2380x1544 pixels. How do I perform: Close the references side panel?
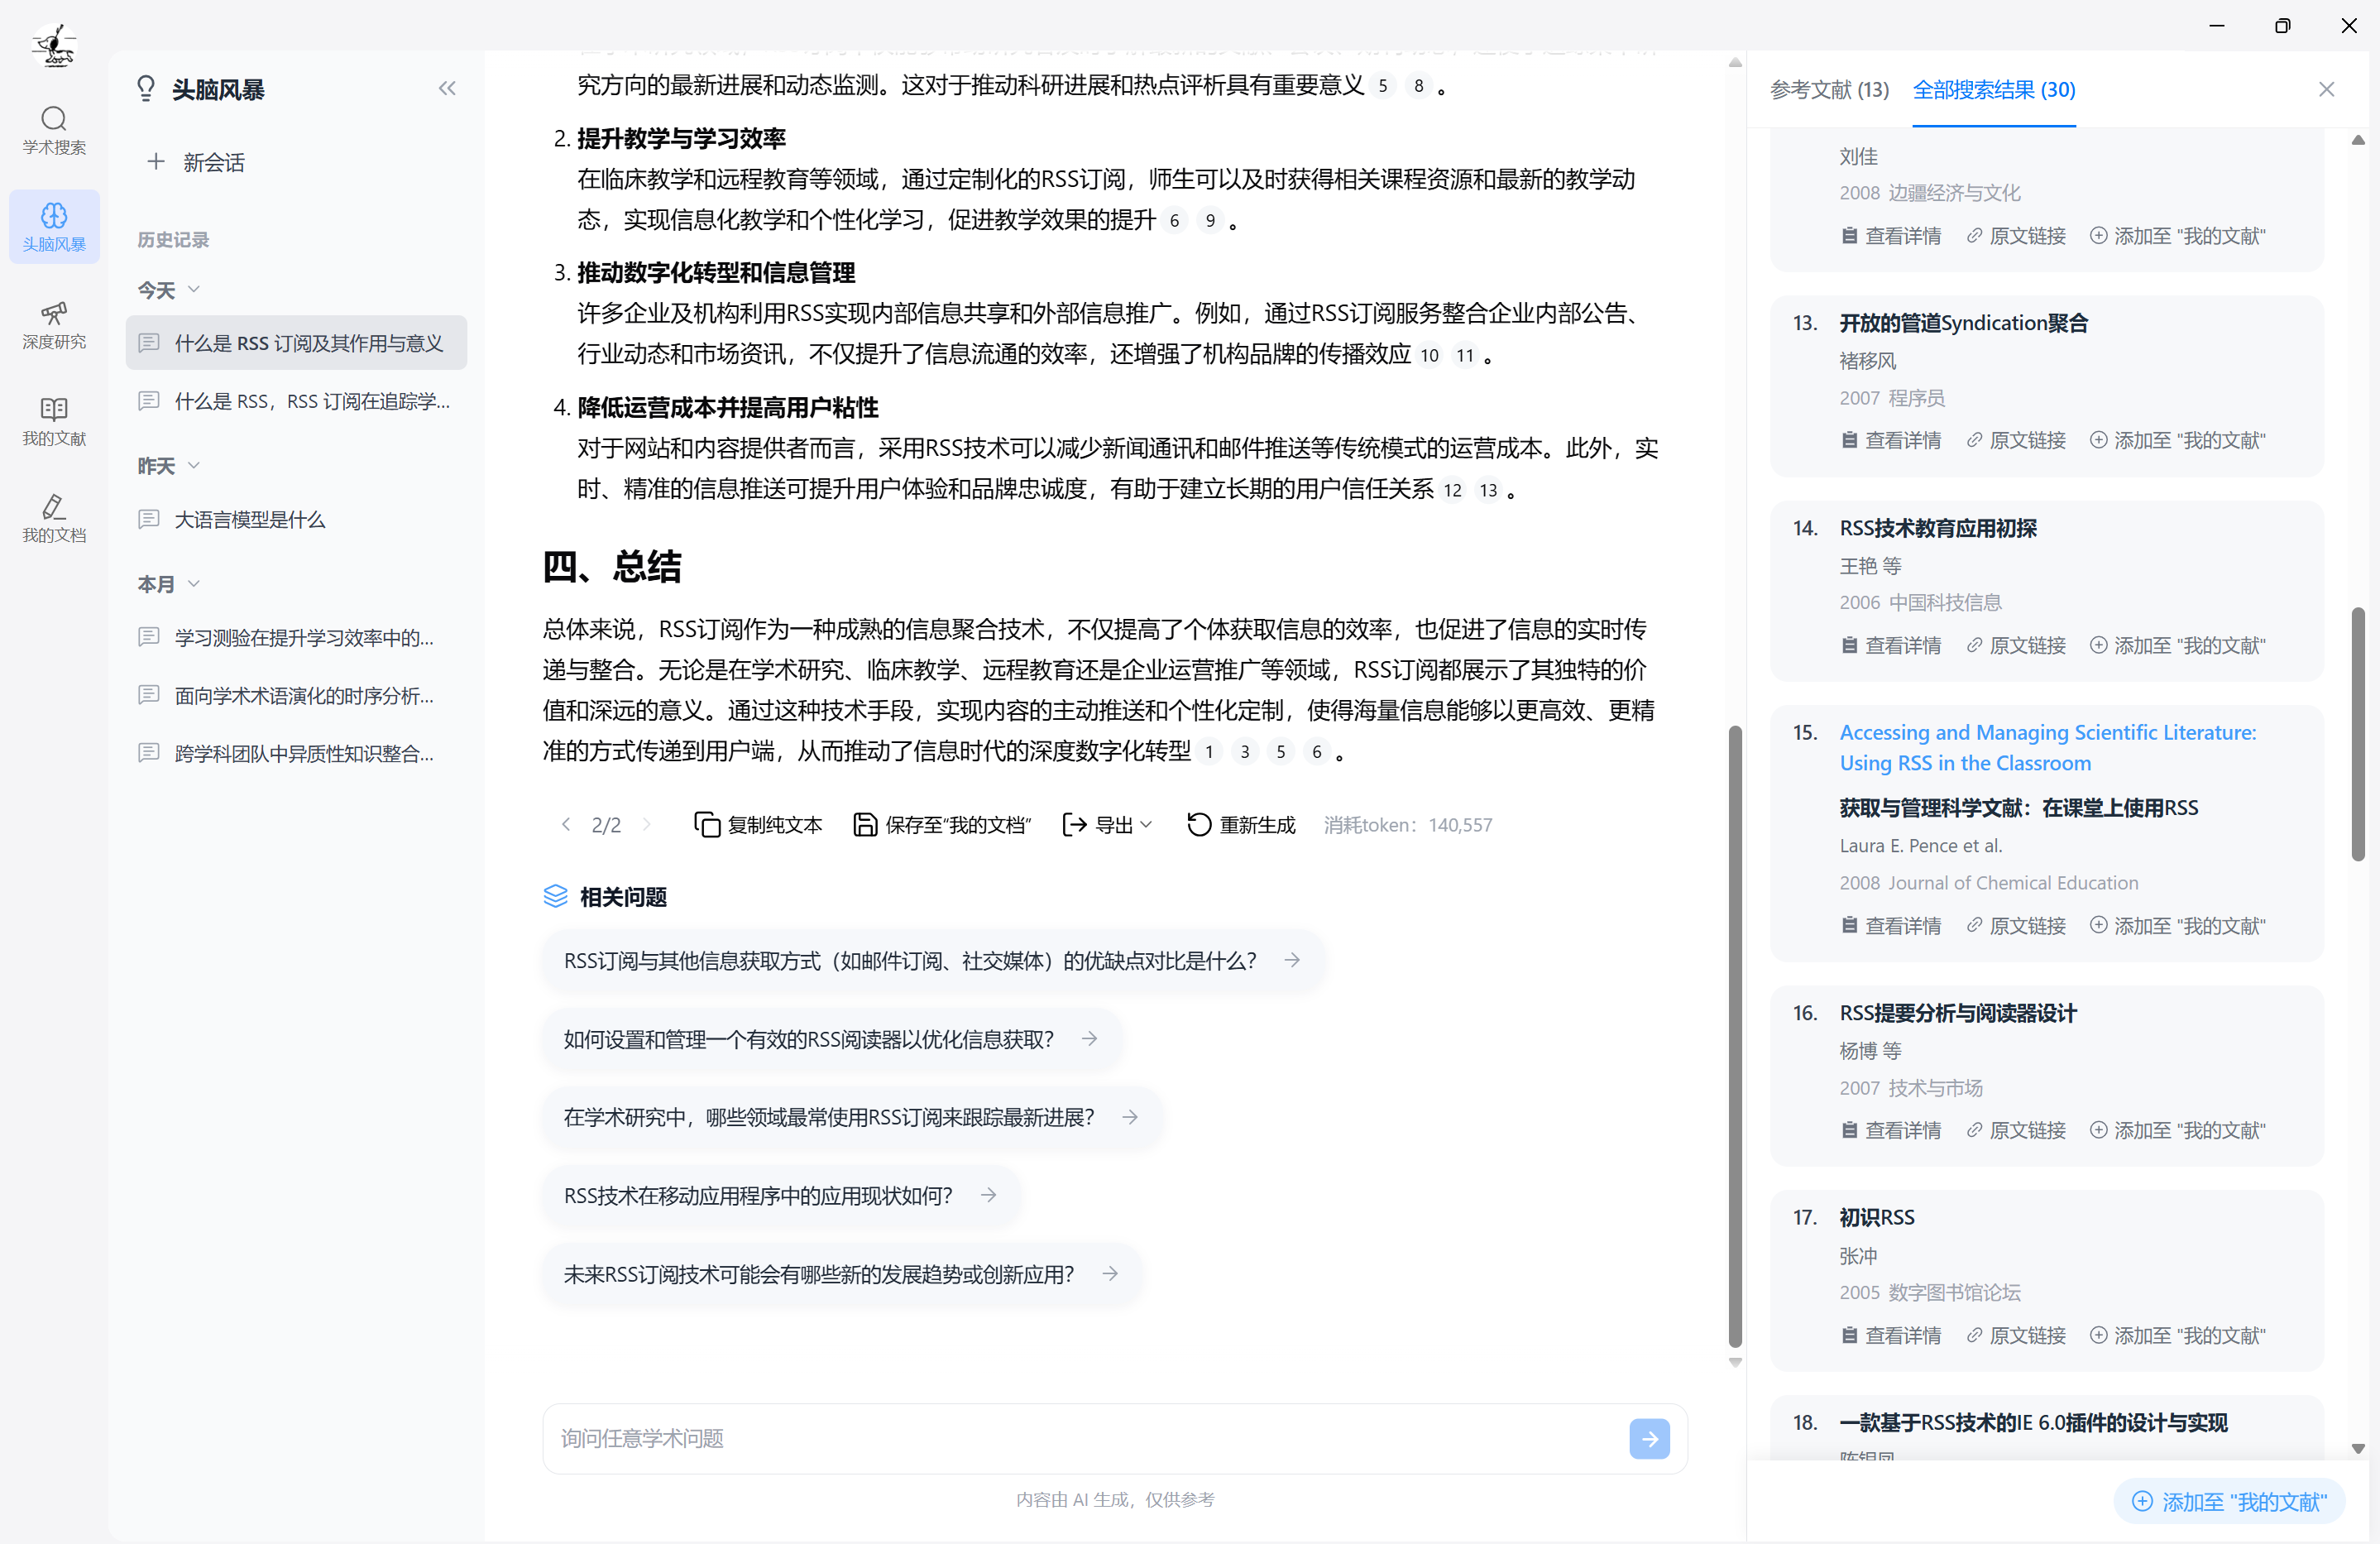coord(2326,90)
